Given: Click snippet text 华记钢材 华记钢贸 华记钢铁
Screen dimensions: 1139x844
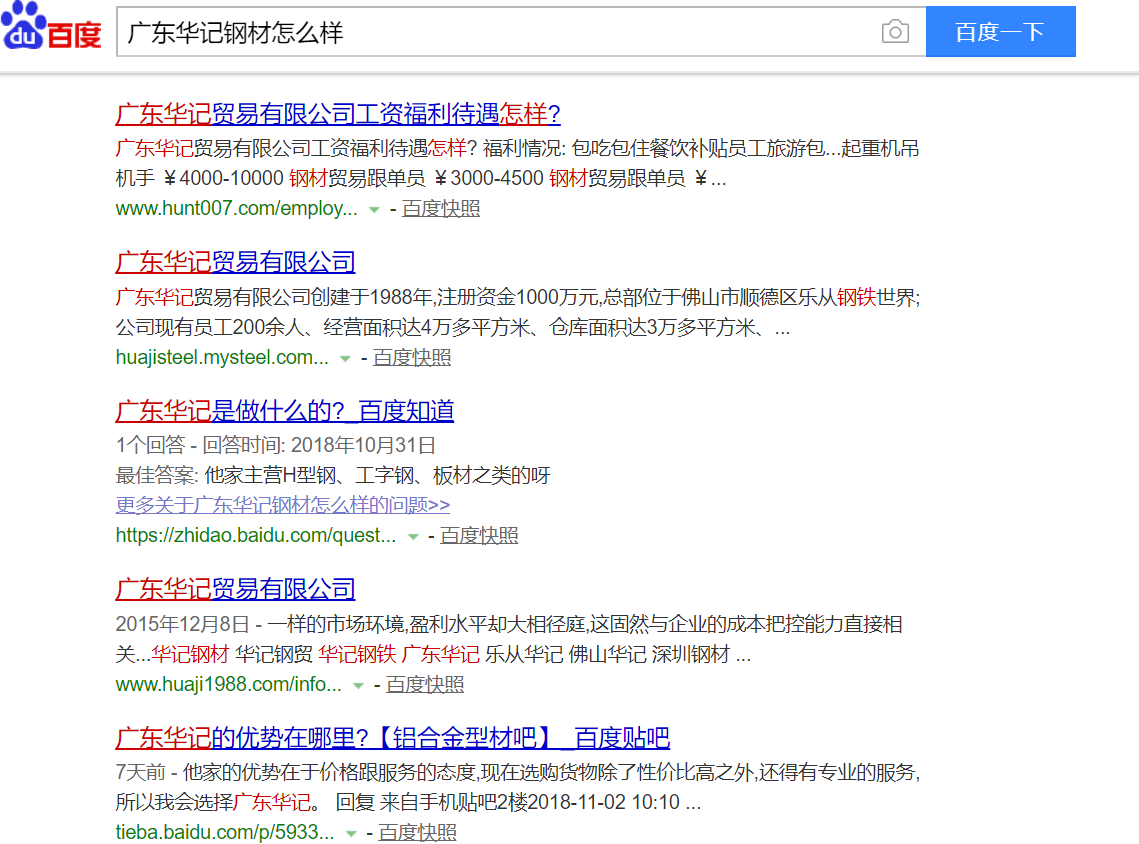Looking at the screenshot, I should (274, 655).
